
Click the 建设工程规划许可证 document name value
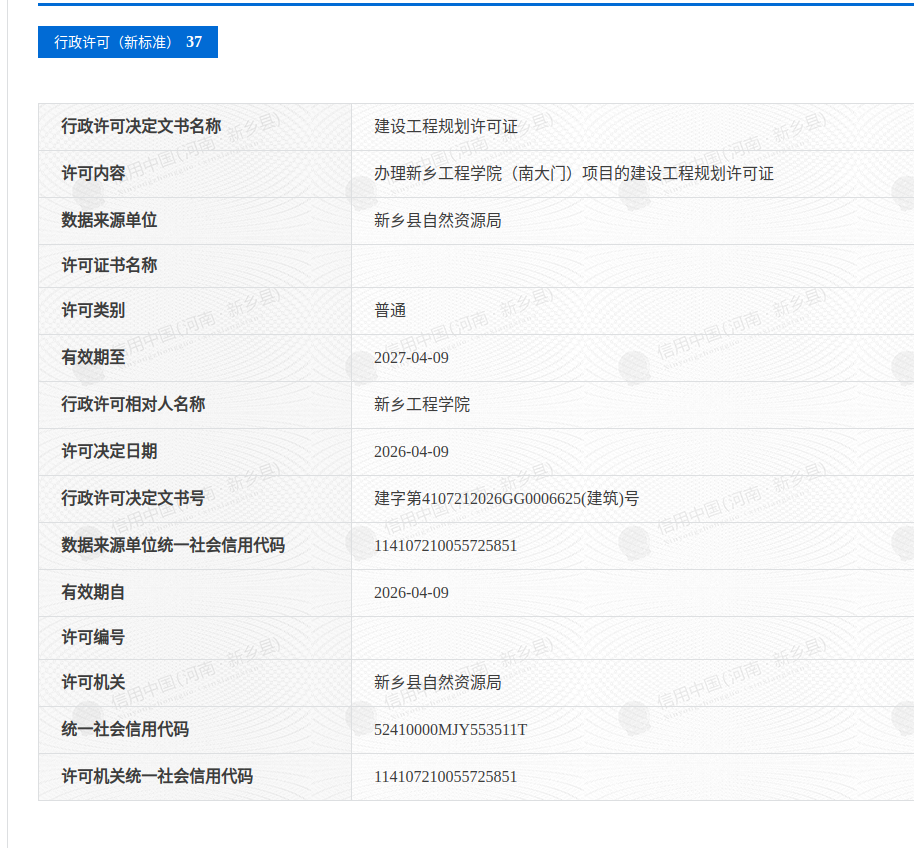[446, 127]
